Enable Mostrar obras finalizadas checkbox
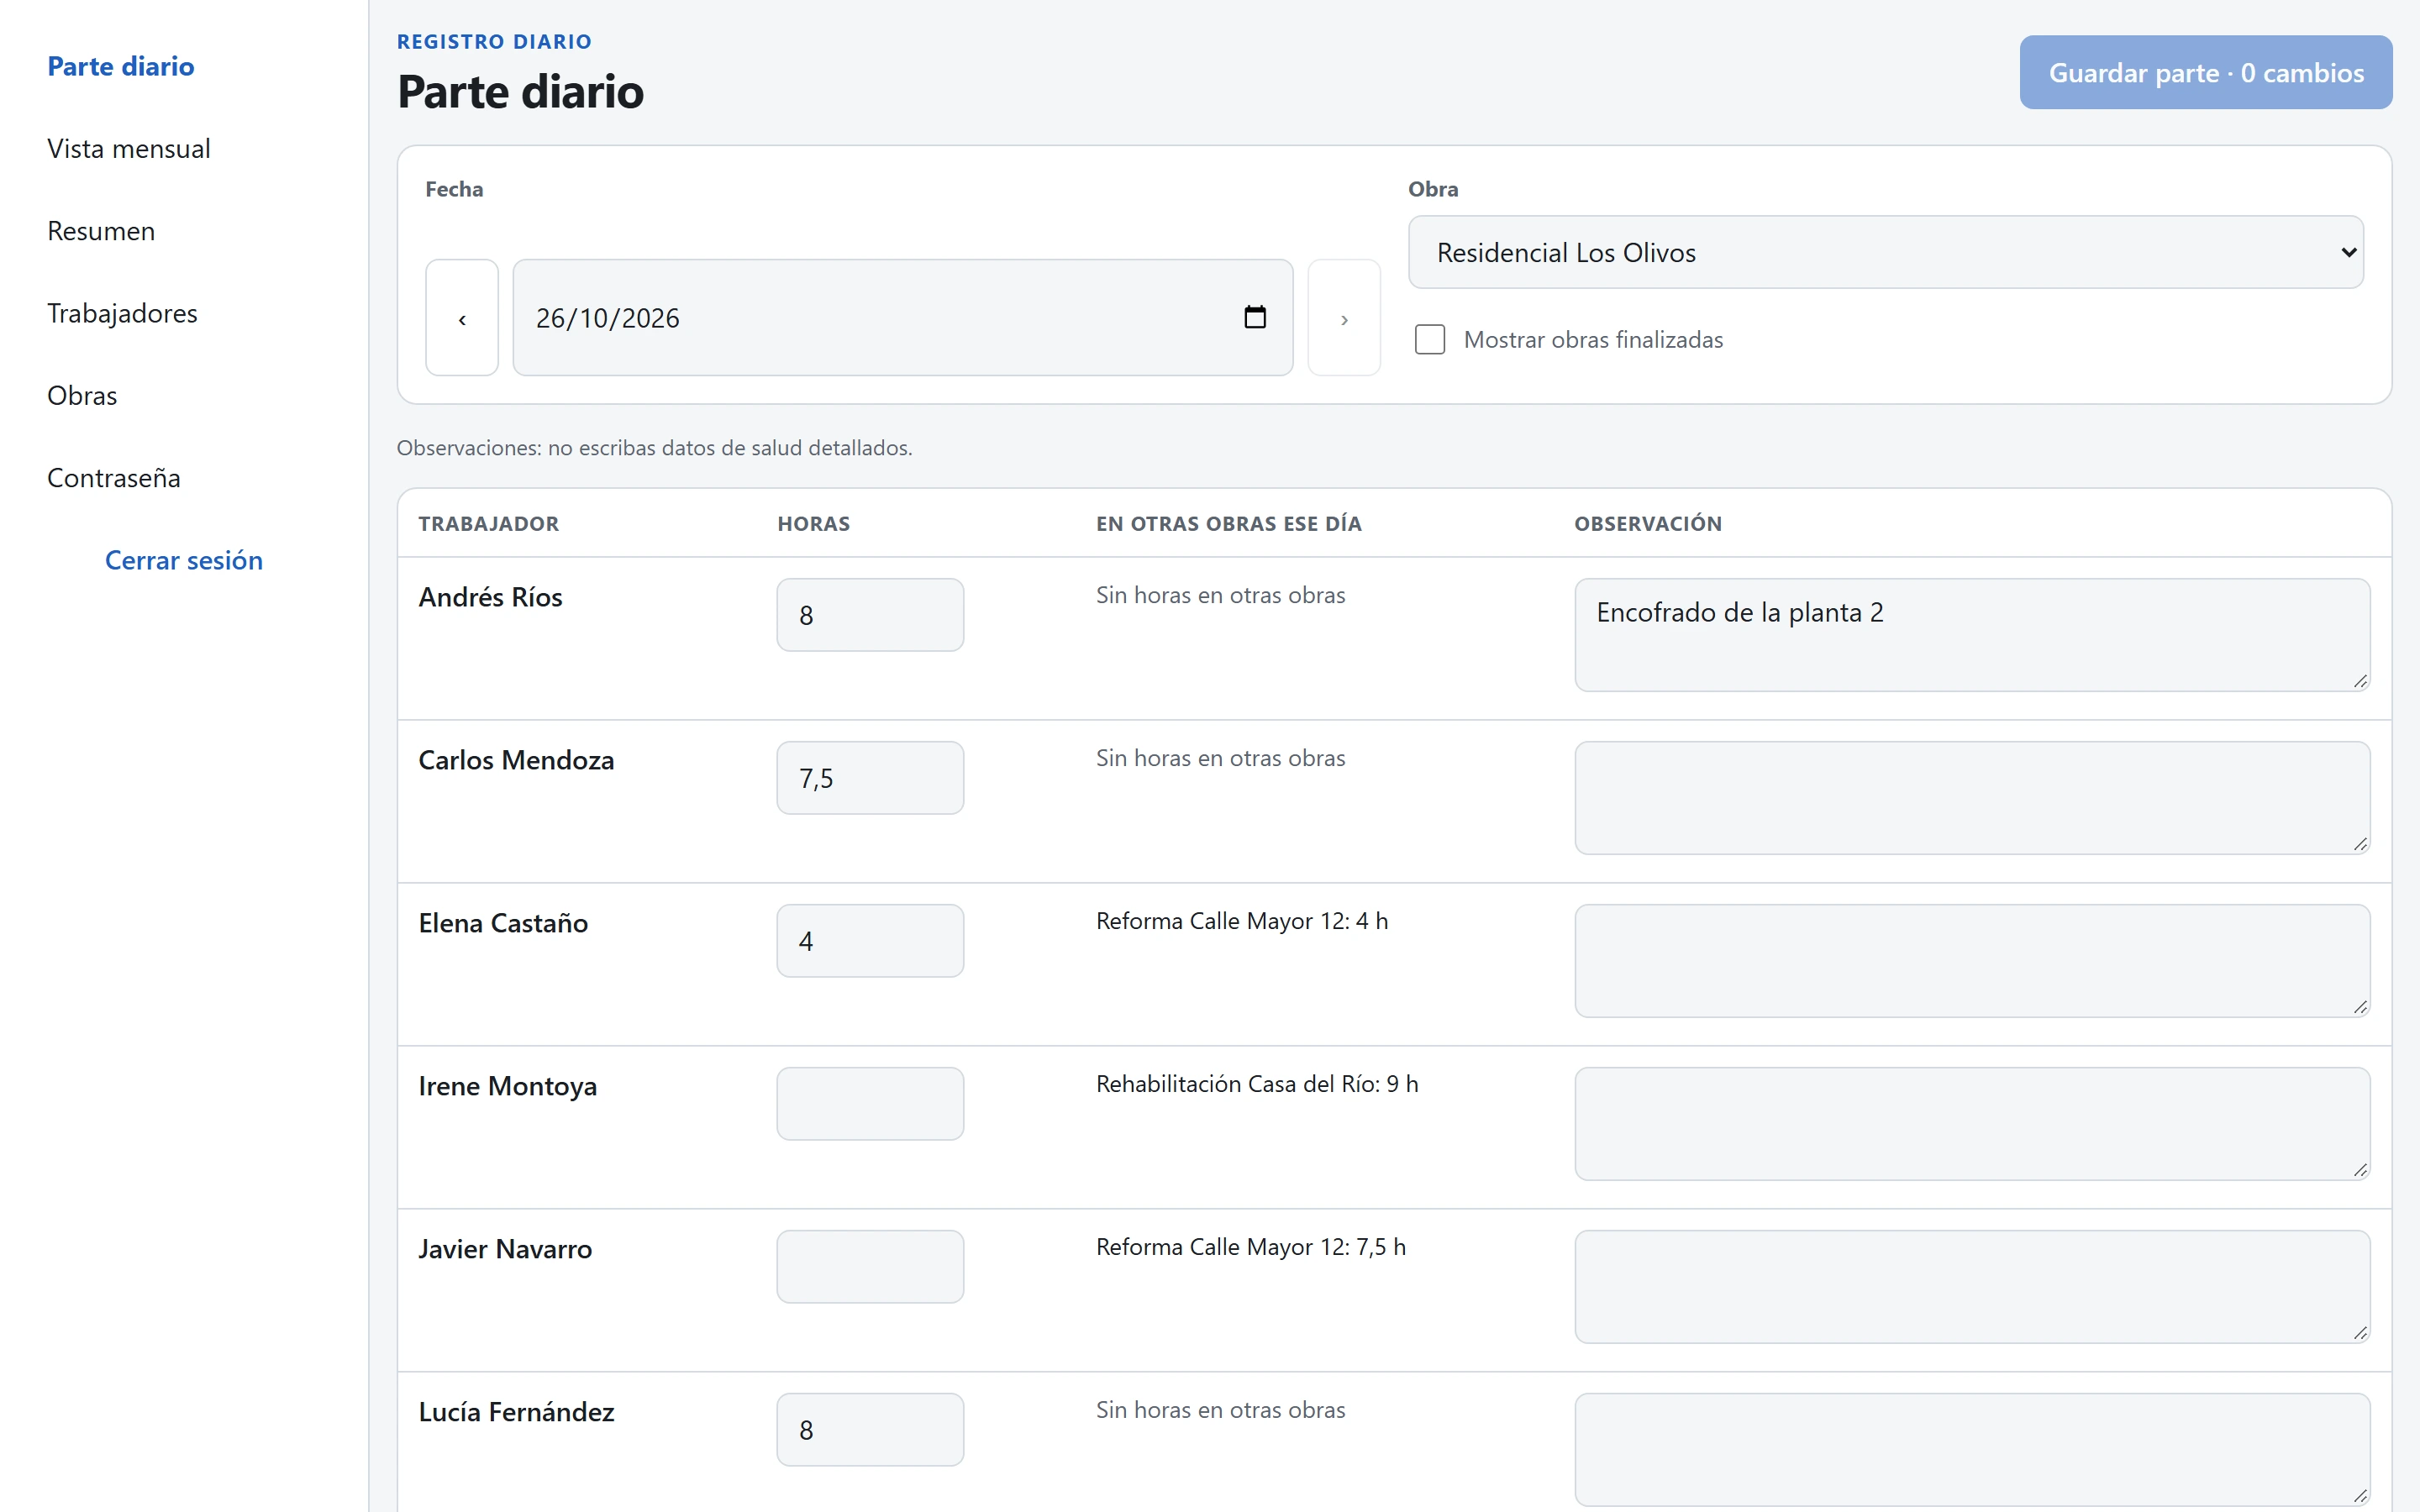This screenshot has height=1512, width=2420. (x=1430, y=340)
